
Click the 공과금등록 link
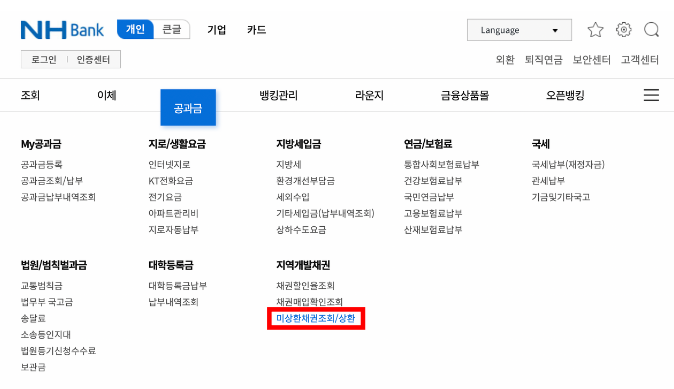point(42,164)
